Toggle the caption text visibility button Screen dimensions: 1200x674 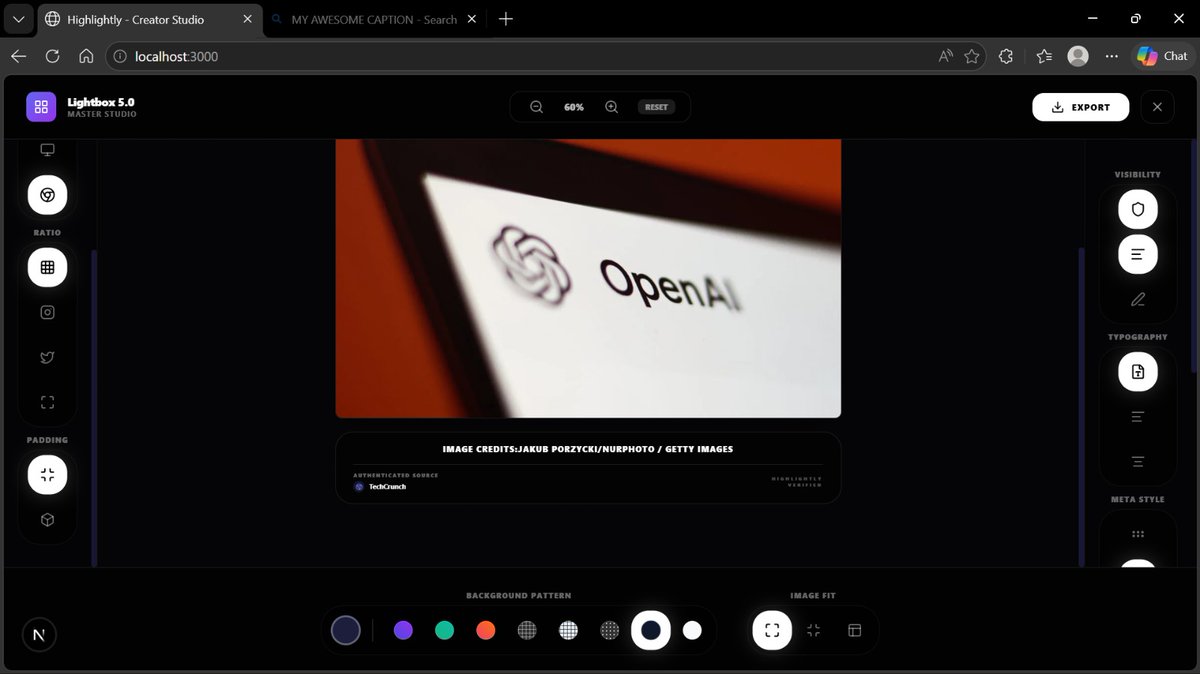click(1138, 254)
